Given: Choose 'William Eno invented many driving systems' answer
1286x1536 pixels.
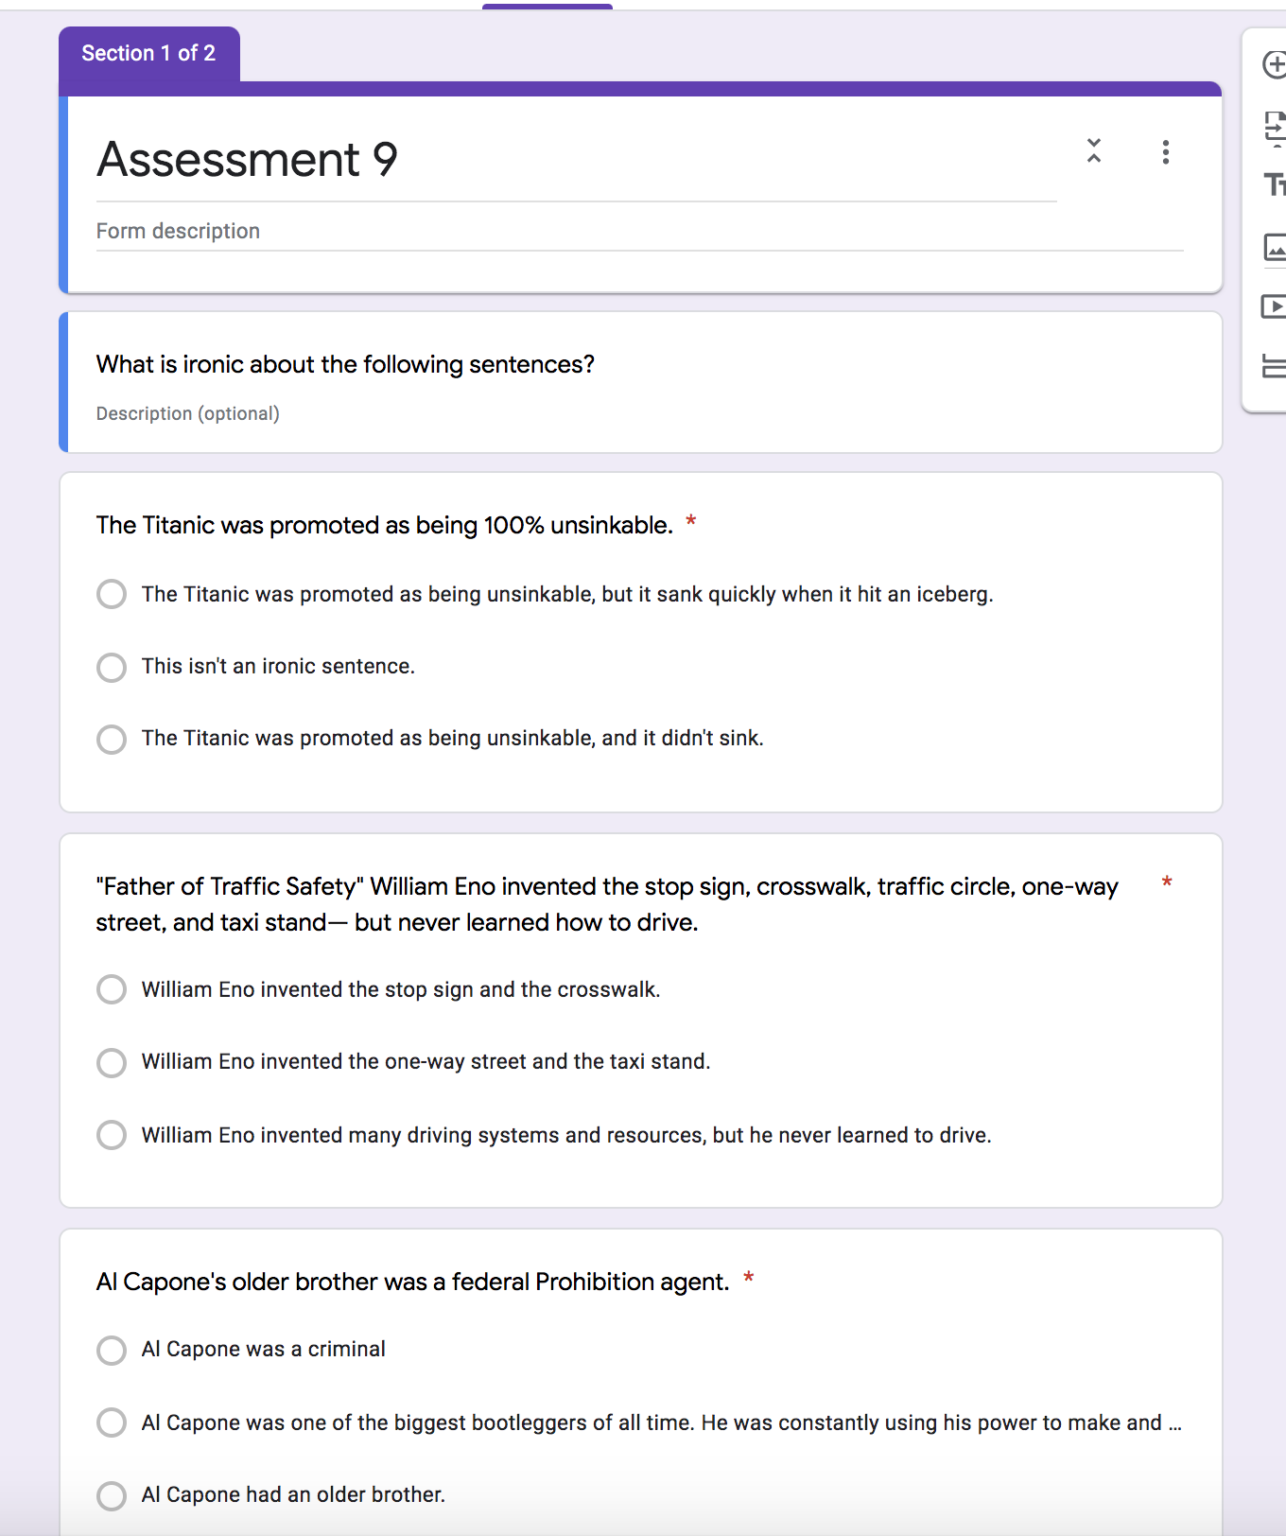Looking at the screenshot, I should click(111, 1135).
